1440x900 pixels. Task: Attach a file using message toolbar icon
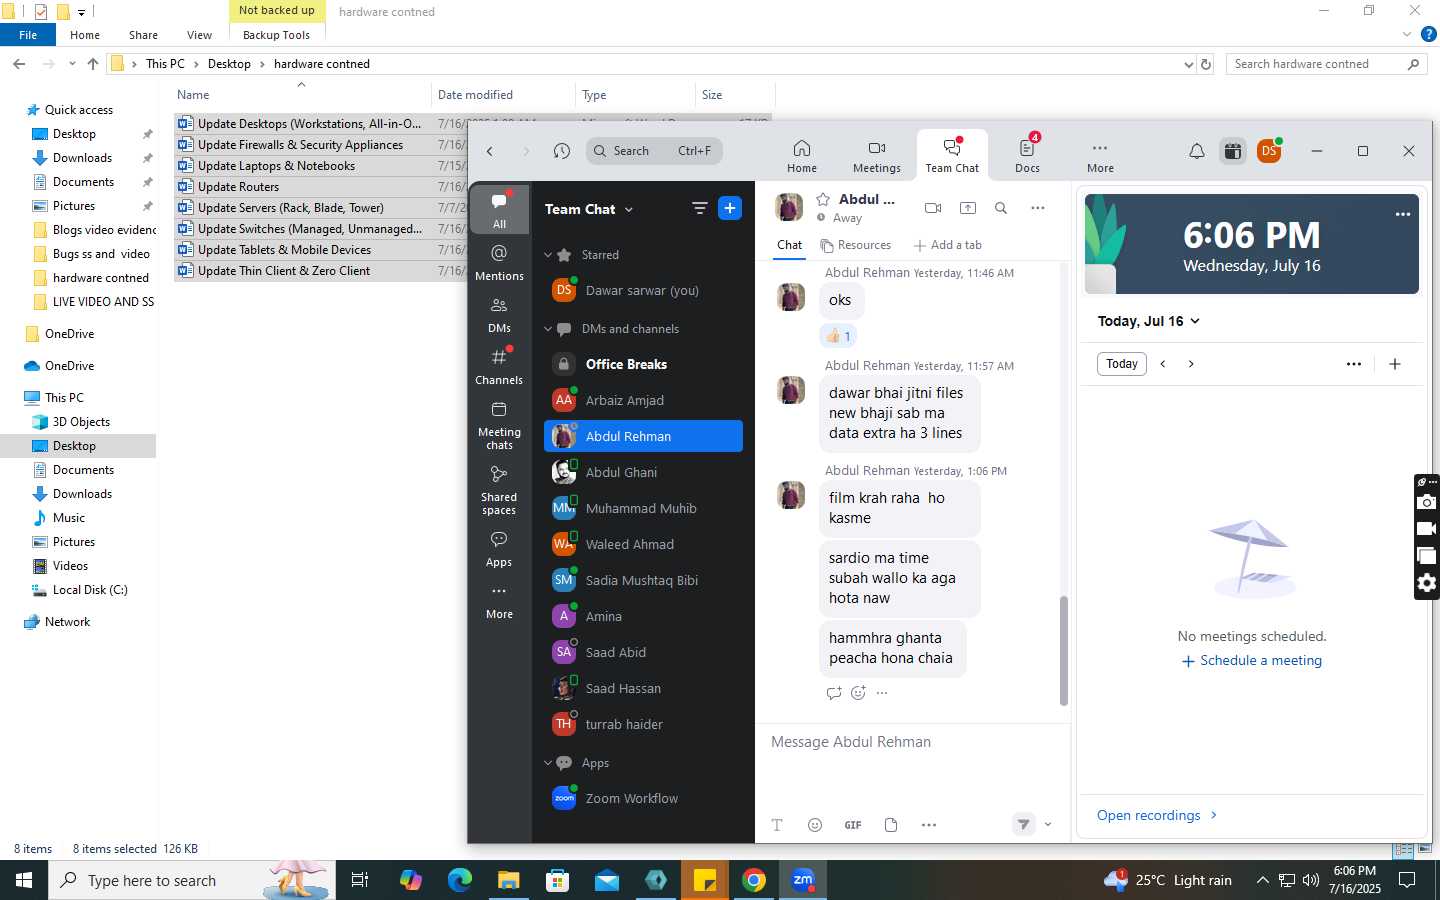891,825
